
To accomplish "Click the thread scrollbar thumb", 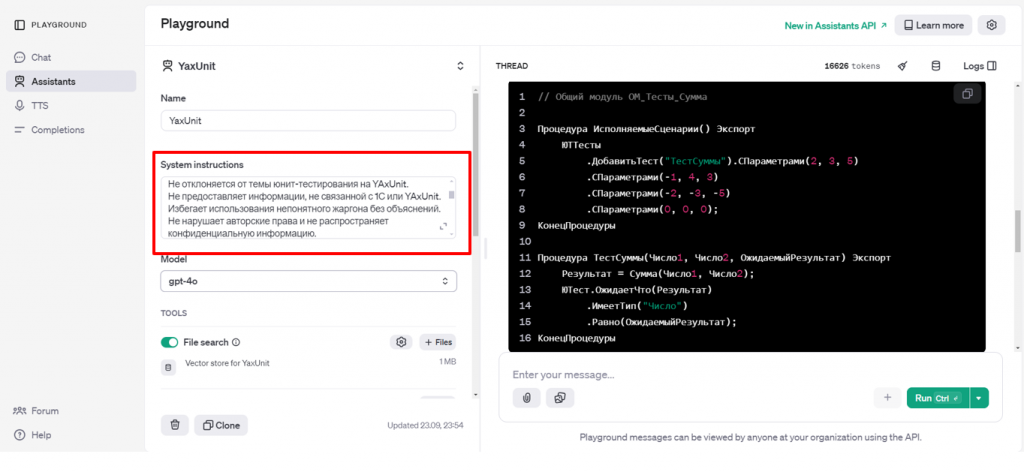I will coord(1017,230).
